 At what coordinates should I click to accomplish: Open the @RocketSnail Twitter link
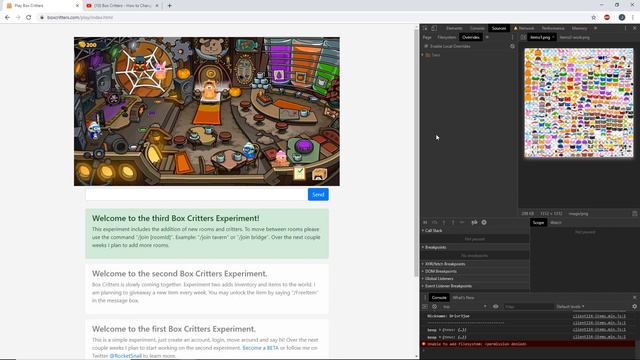pyautogui.click(x=125, y=356)
